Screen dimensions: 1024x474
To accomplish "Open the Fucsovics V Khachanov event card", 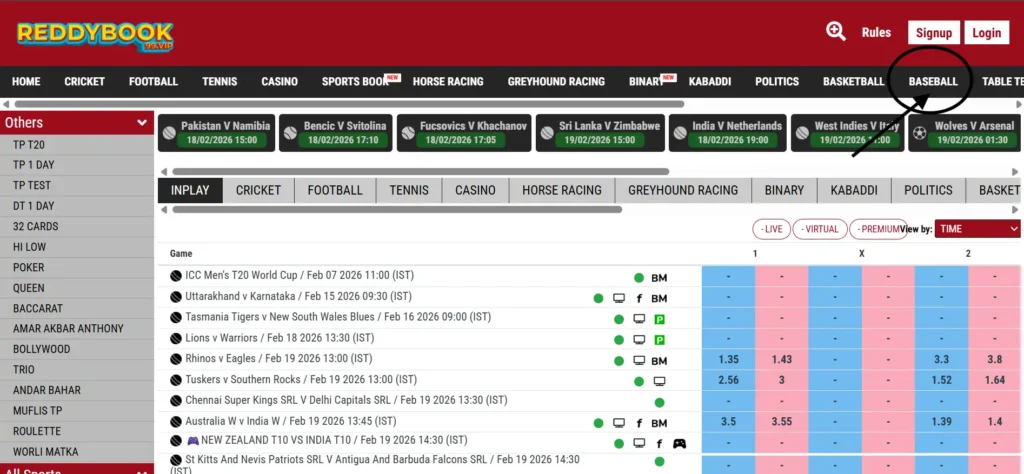I will (464, 133).
